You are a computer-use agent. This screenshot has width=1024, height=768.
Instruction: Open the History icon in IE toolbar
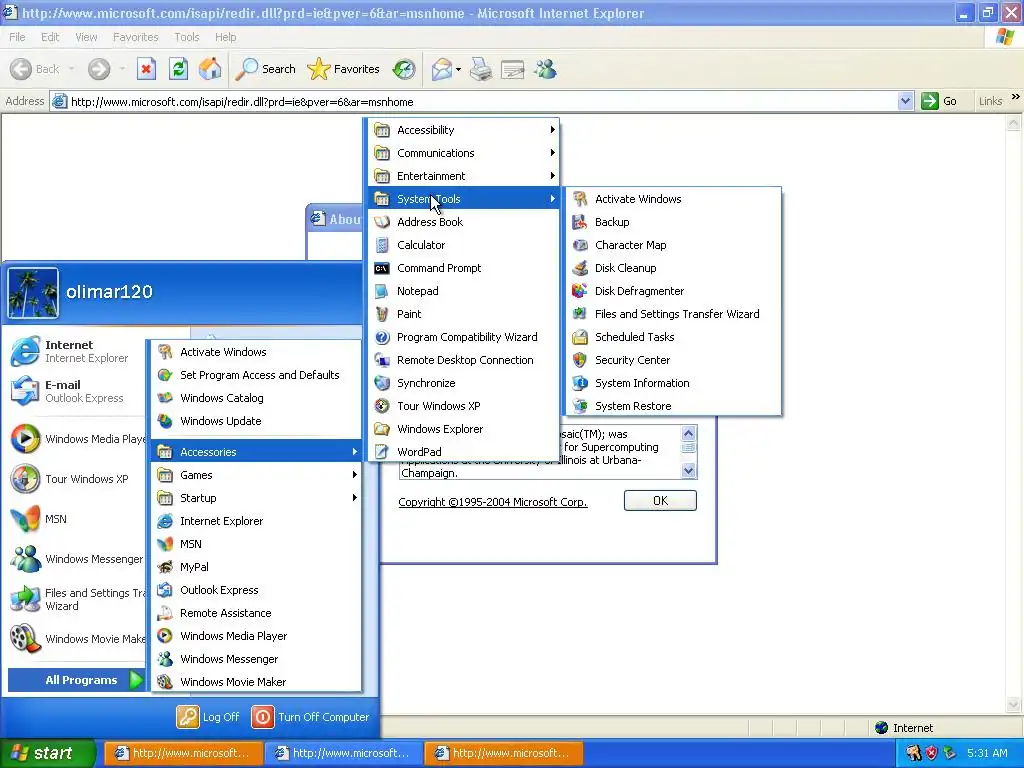[404, 69]
